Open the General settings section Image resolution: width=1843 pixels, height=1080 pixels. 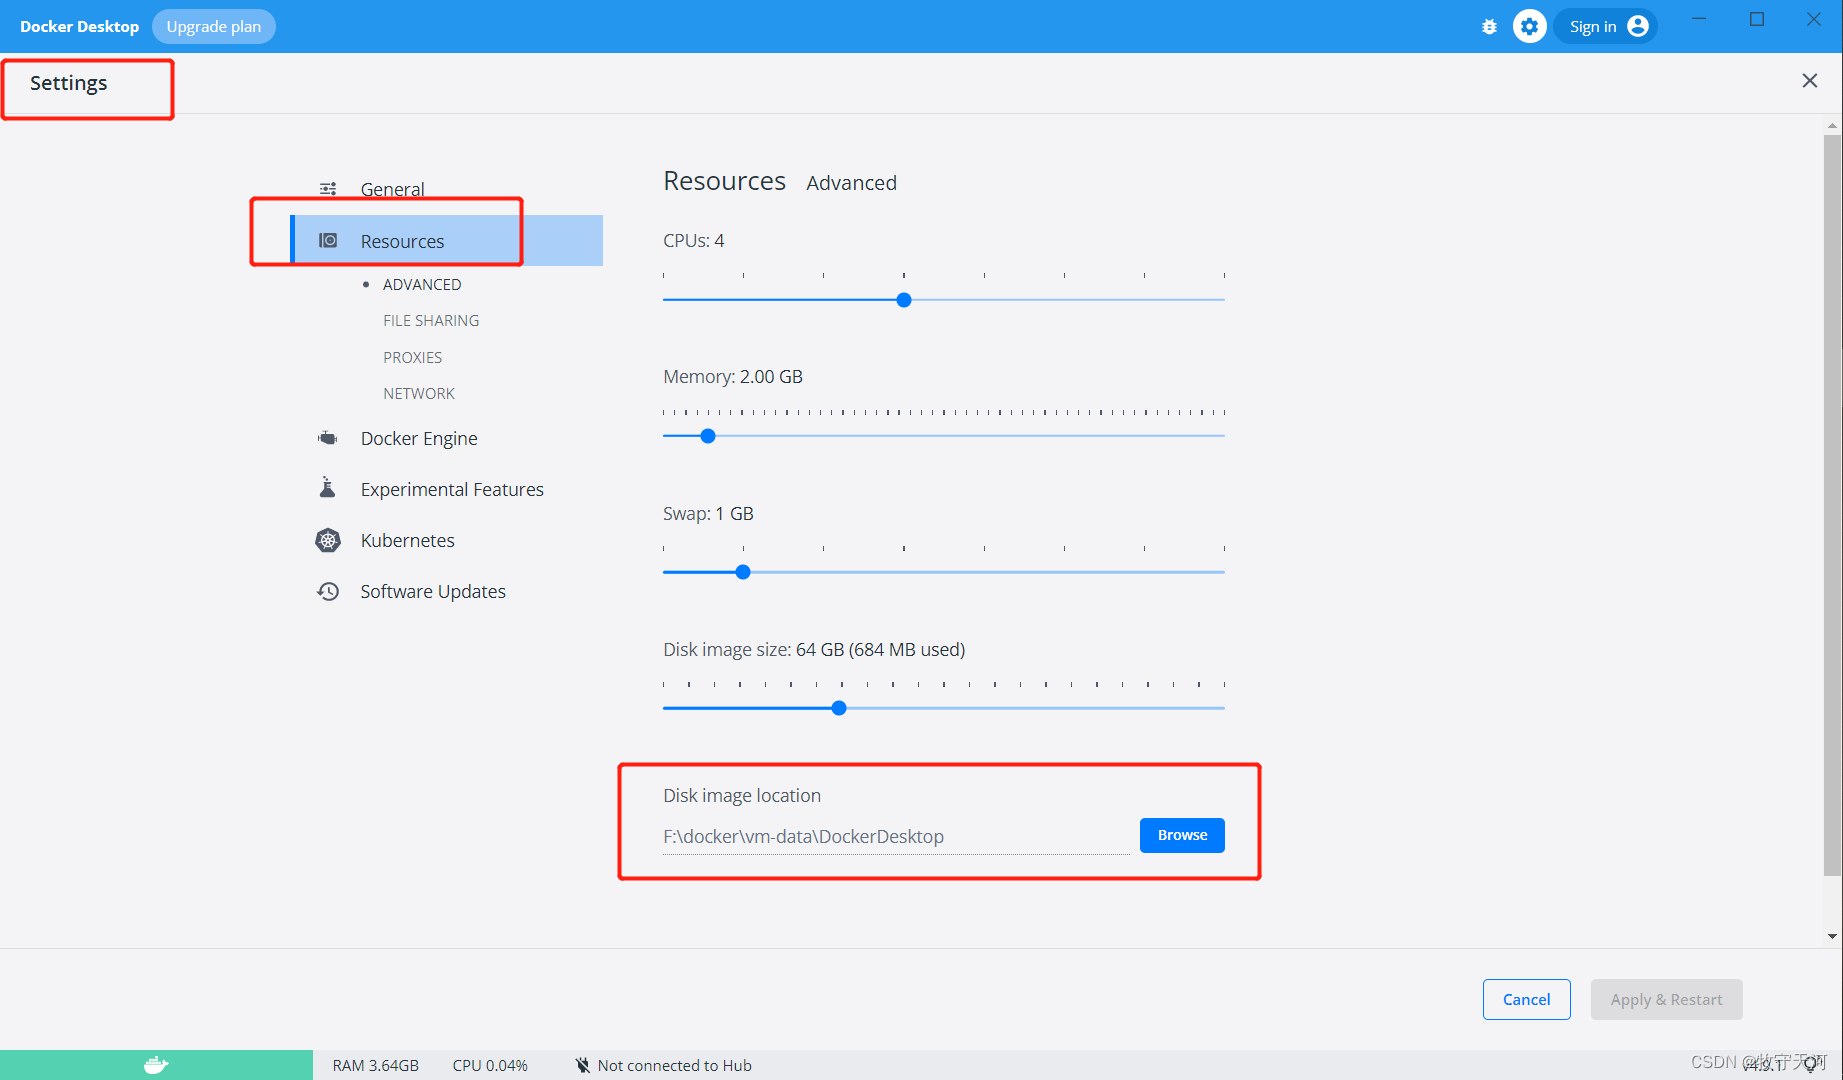(x=392, y=189)
